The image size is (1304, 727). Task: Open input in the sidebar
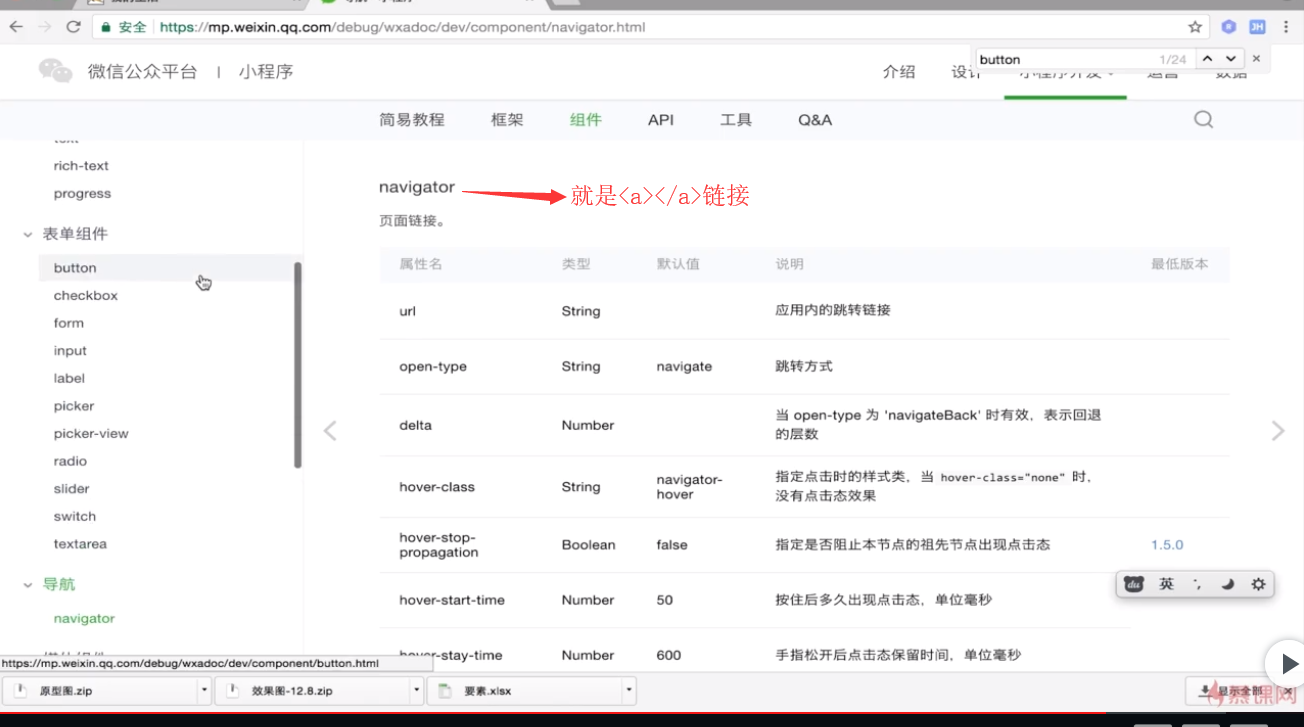click(x=70, y=351)
